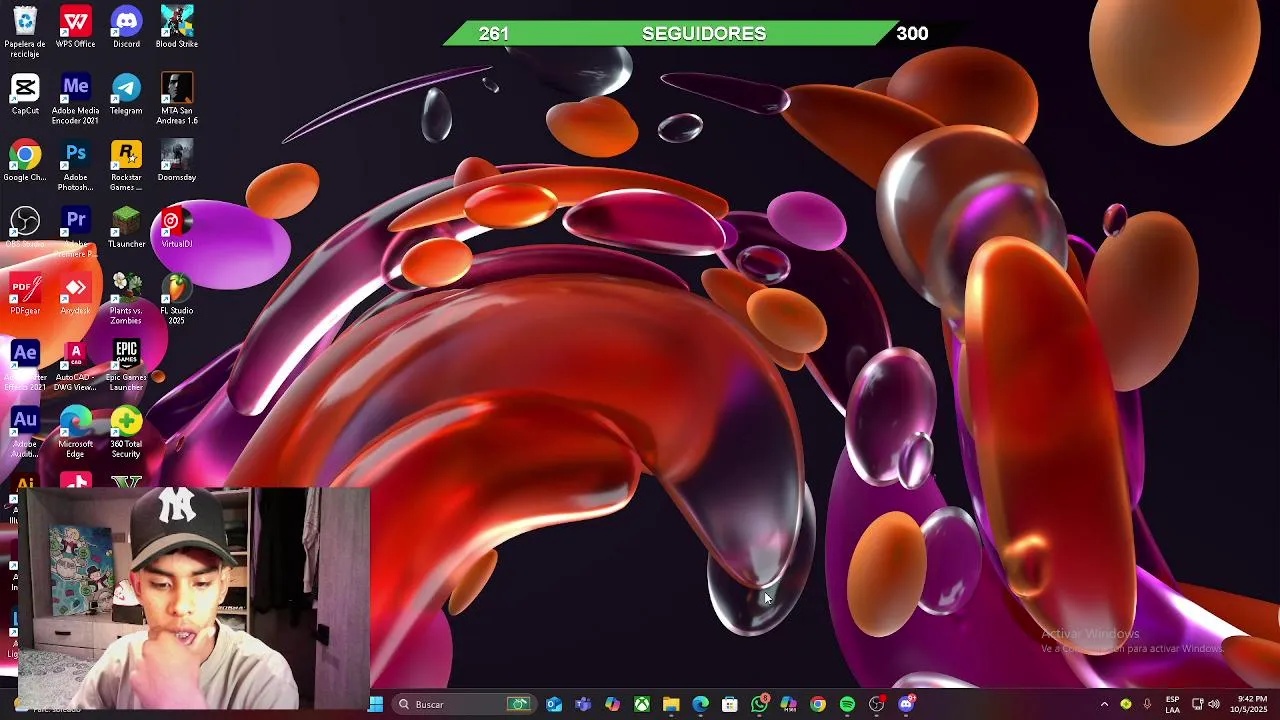This screenshot has width=1280, height=720.
Task: Select the Rockstar Games Launcher icon
Action: pos(126,165)
